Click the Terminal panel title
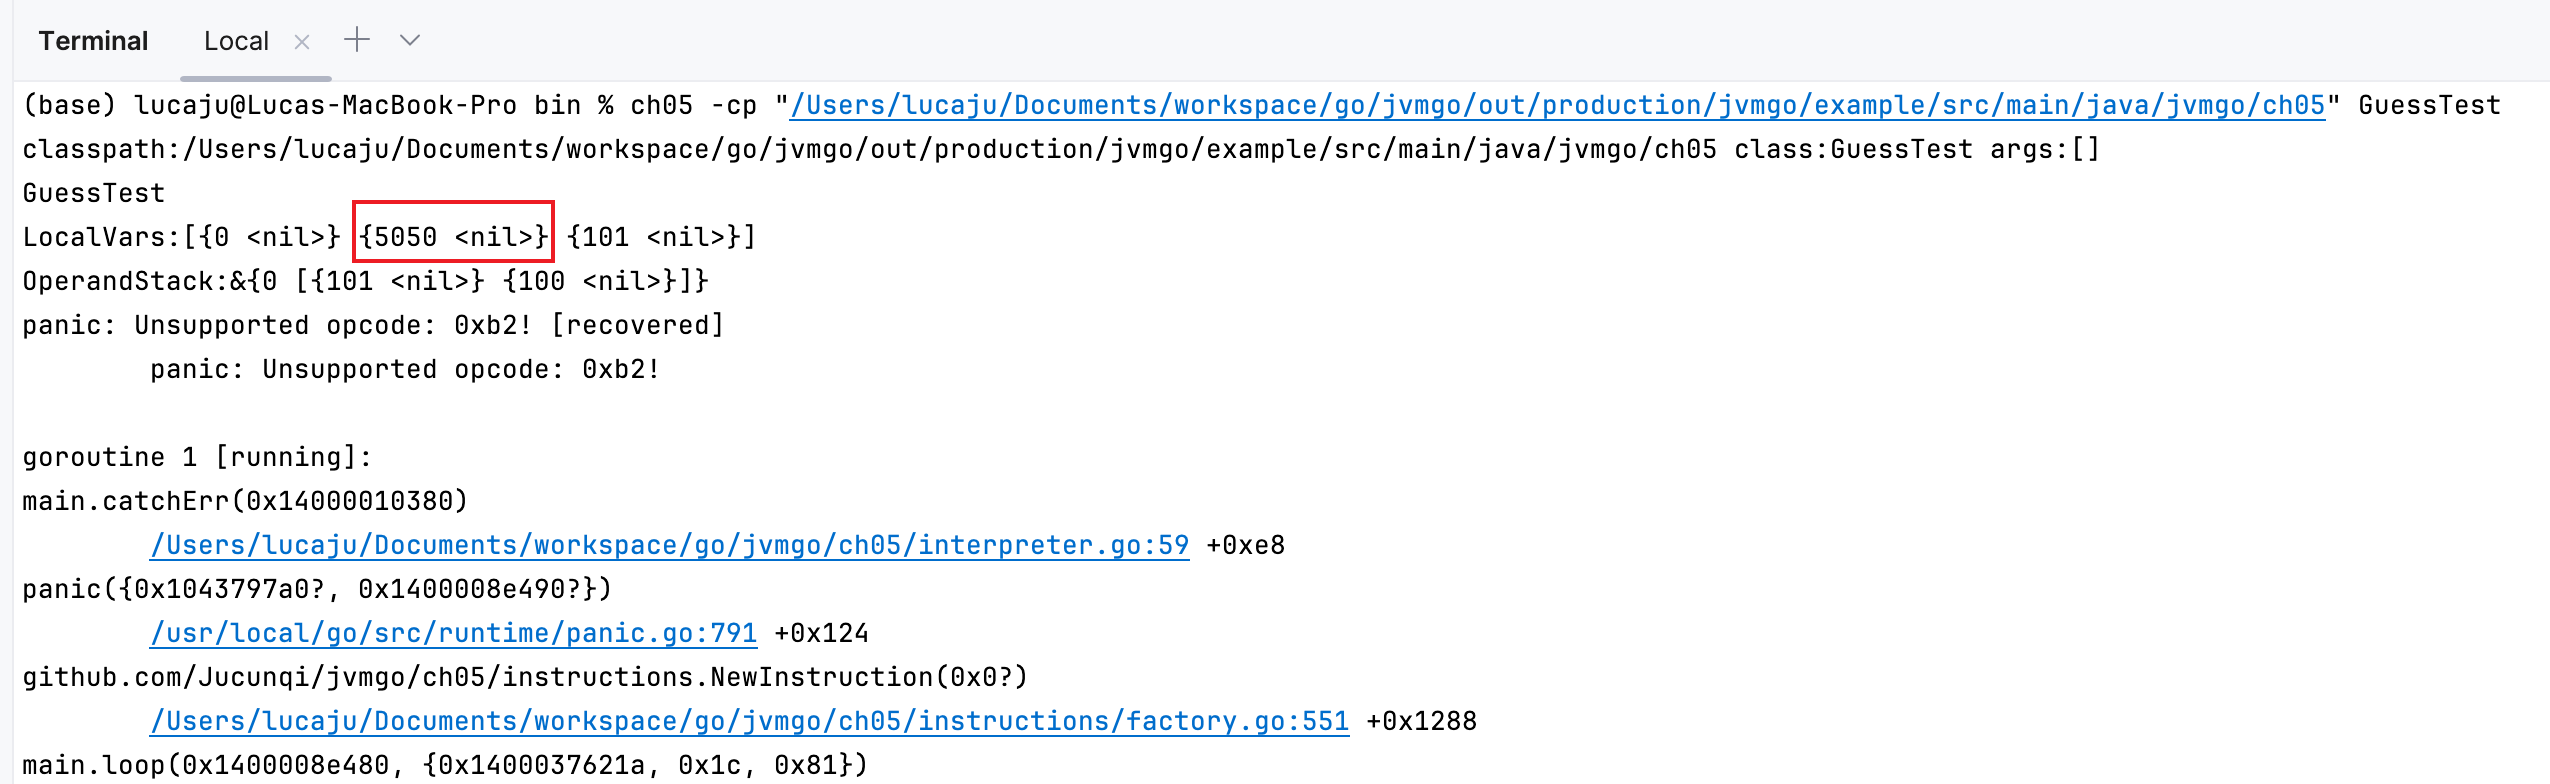Image resolution: width=2550 pixels, height=784 pixels. point(93,41)
